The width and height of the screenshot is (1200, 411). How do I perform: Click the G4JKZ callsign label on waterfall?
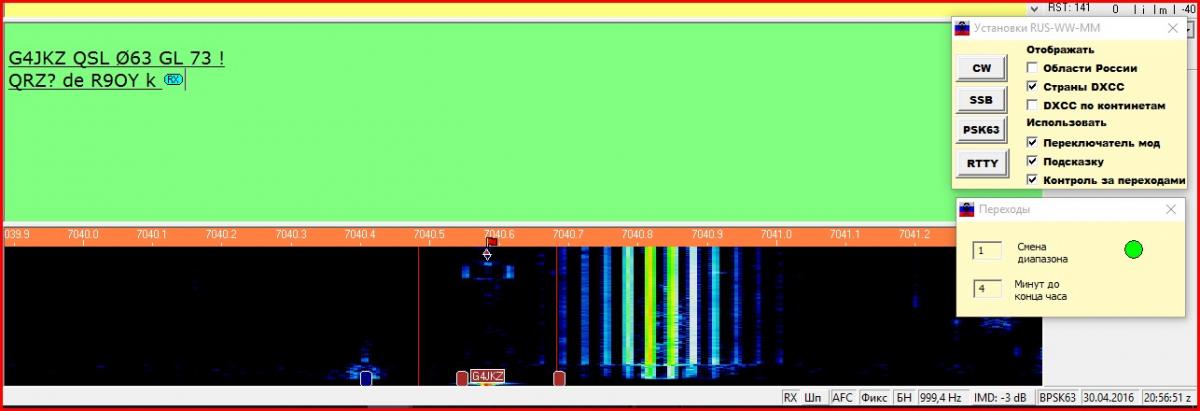(487, 376)
